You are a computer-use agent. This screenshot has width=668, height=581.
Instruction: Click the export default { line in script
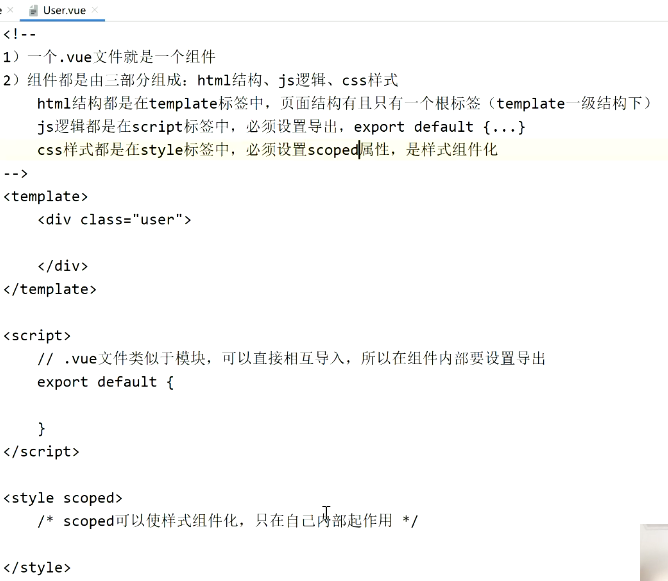[x=105, y=382]
